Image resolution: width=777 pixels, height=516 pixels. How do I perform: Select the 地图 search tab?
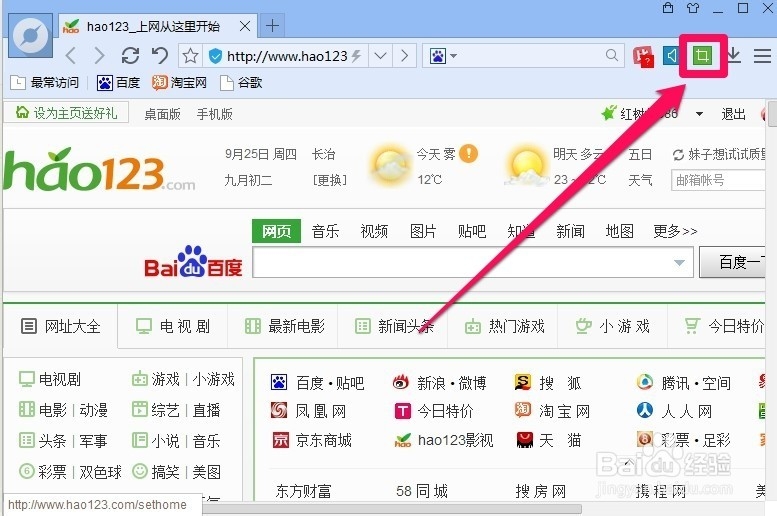pos(619,231)
